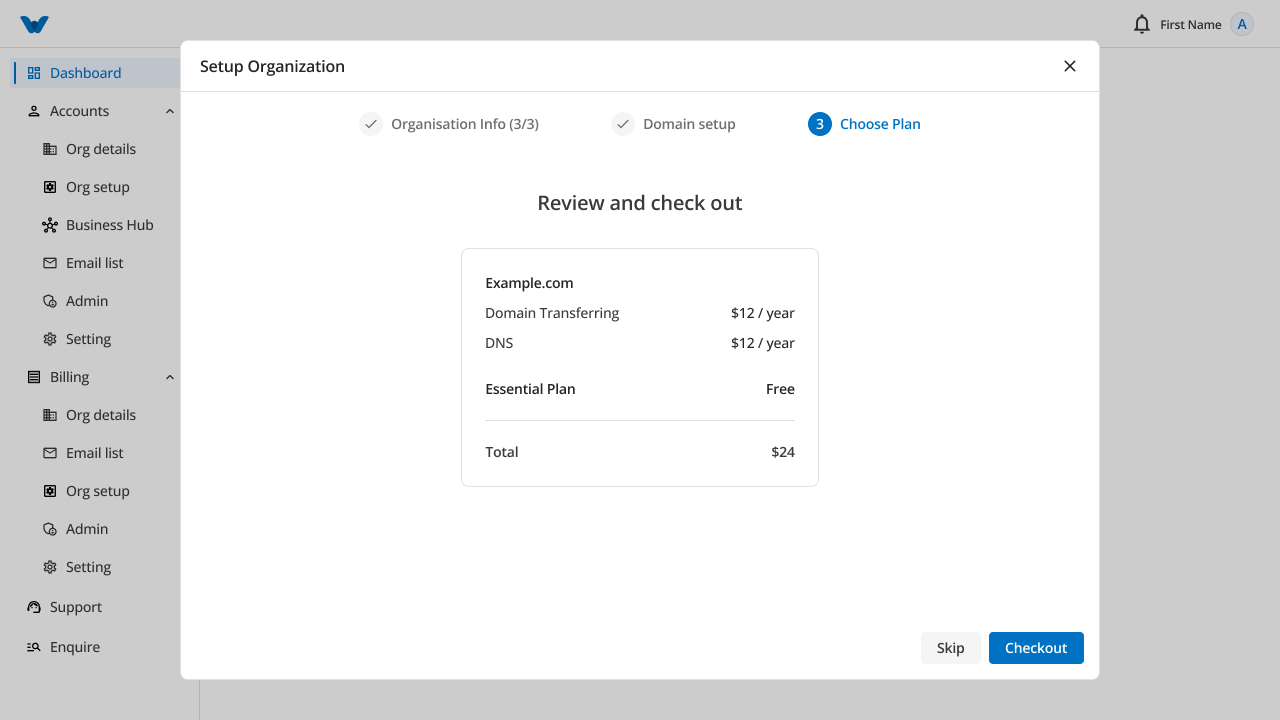Click the Admin icon under Accounts

[50, 301]
